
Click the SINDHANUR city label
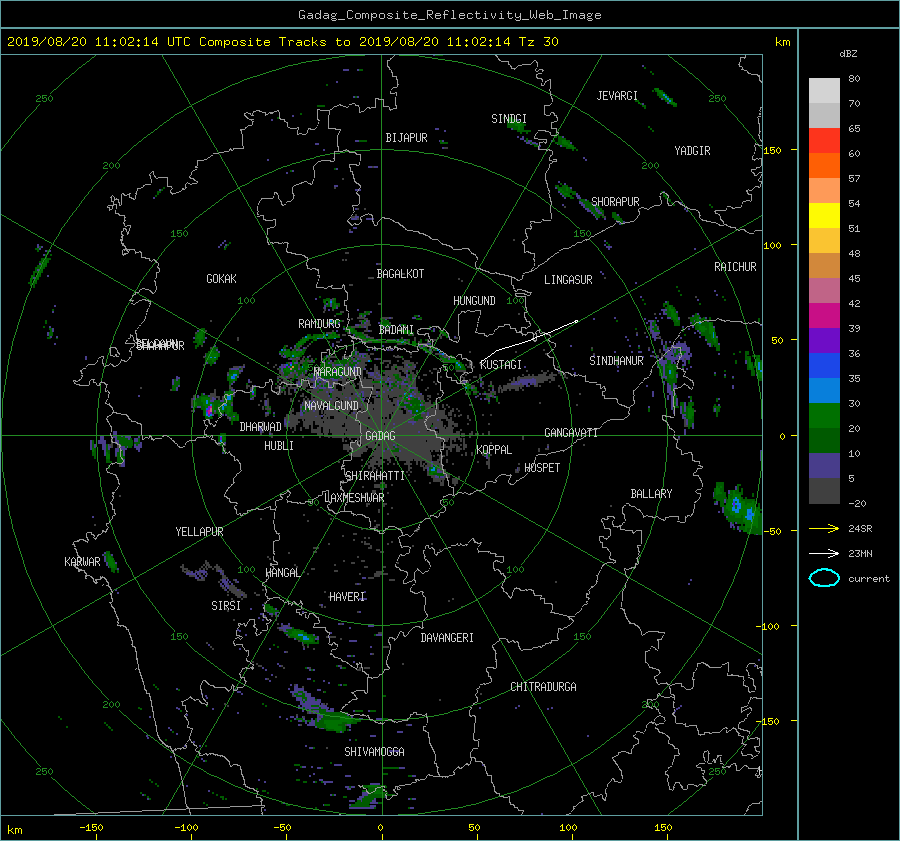click(x=616, y=361)
